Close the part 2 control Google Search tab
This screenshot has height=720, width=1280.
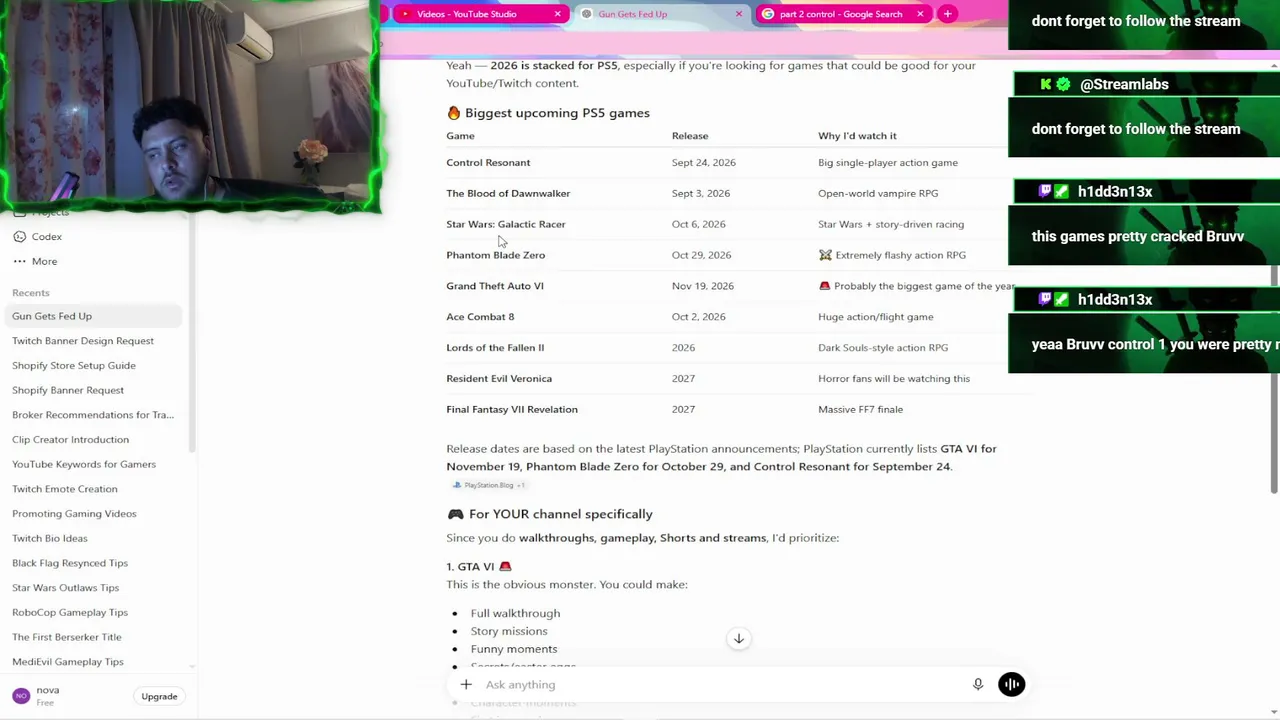click(x=920, y=14)
